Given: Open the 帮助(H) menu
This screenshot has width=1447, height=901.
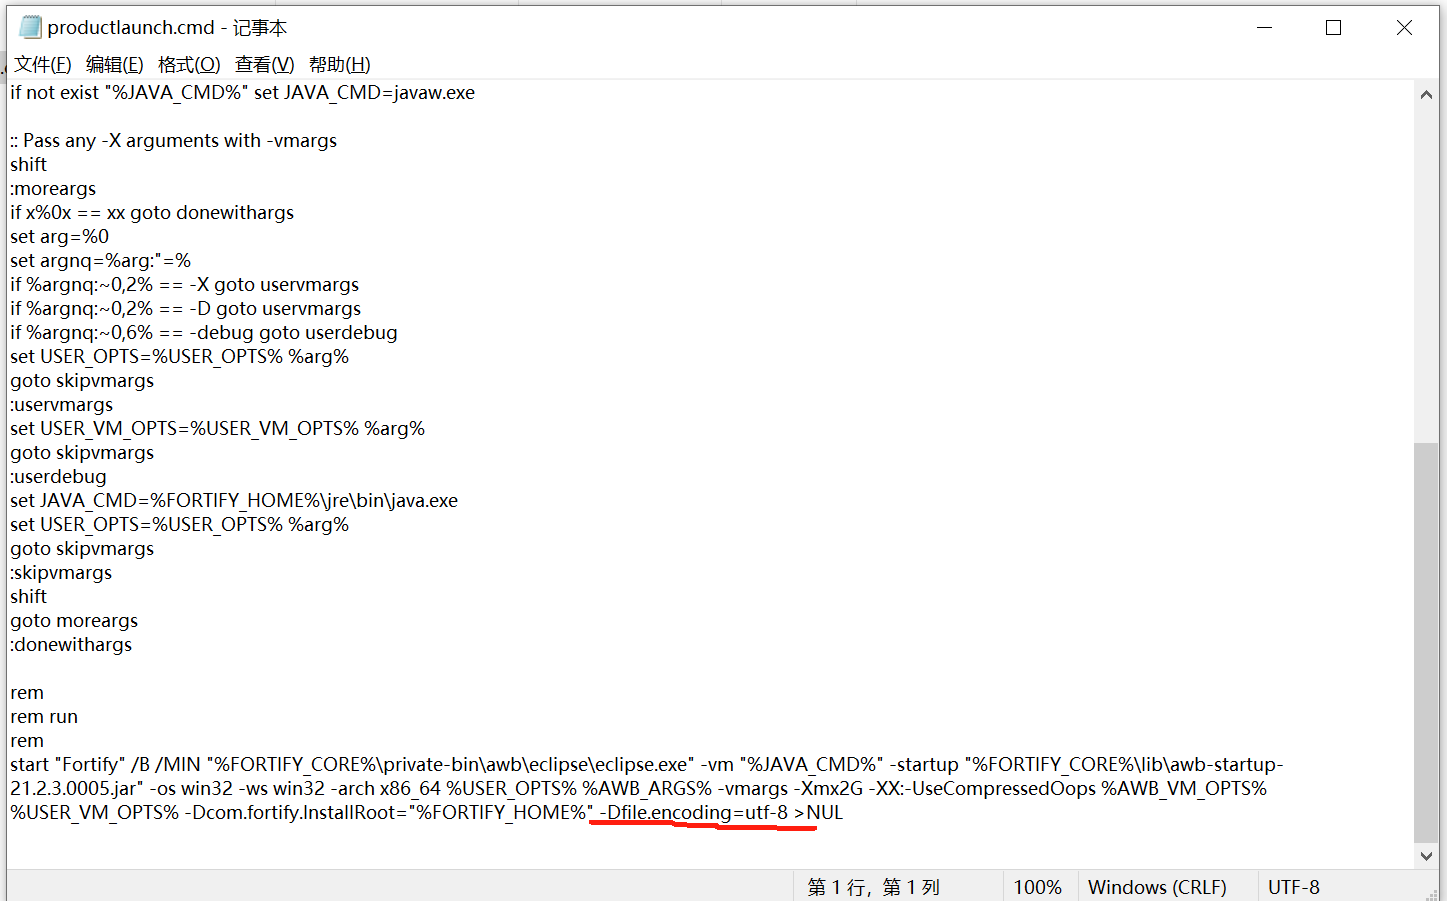Looking at the screenshot, I should [340, 65].
